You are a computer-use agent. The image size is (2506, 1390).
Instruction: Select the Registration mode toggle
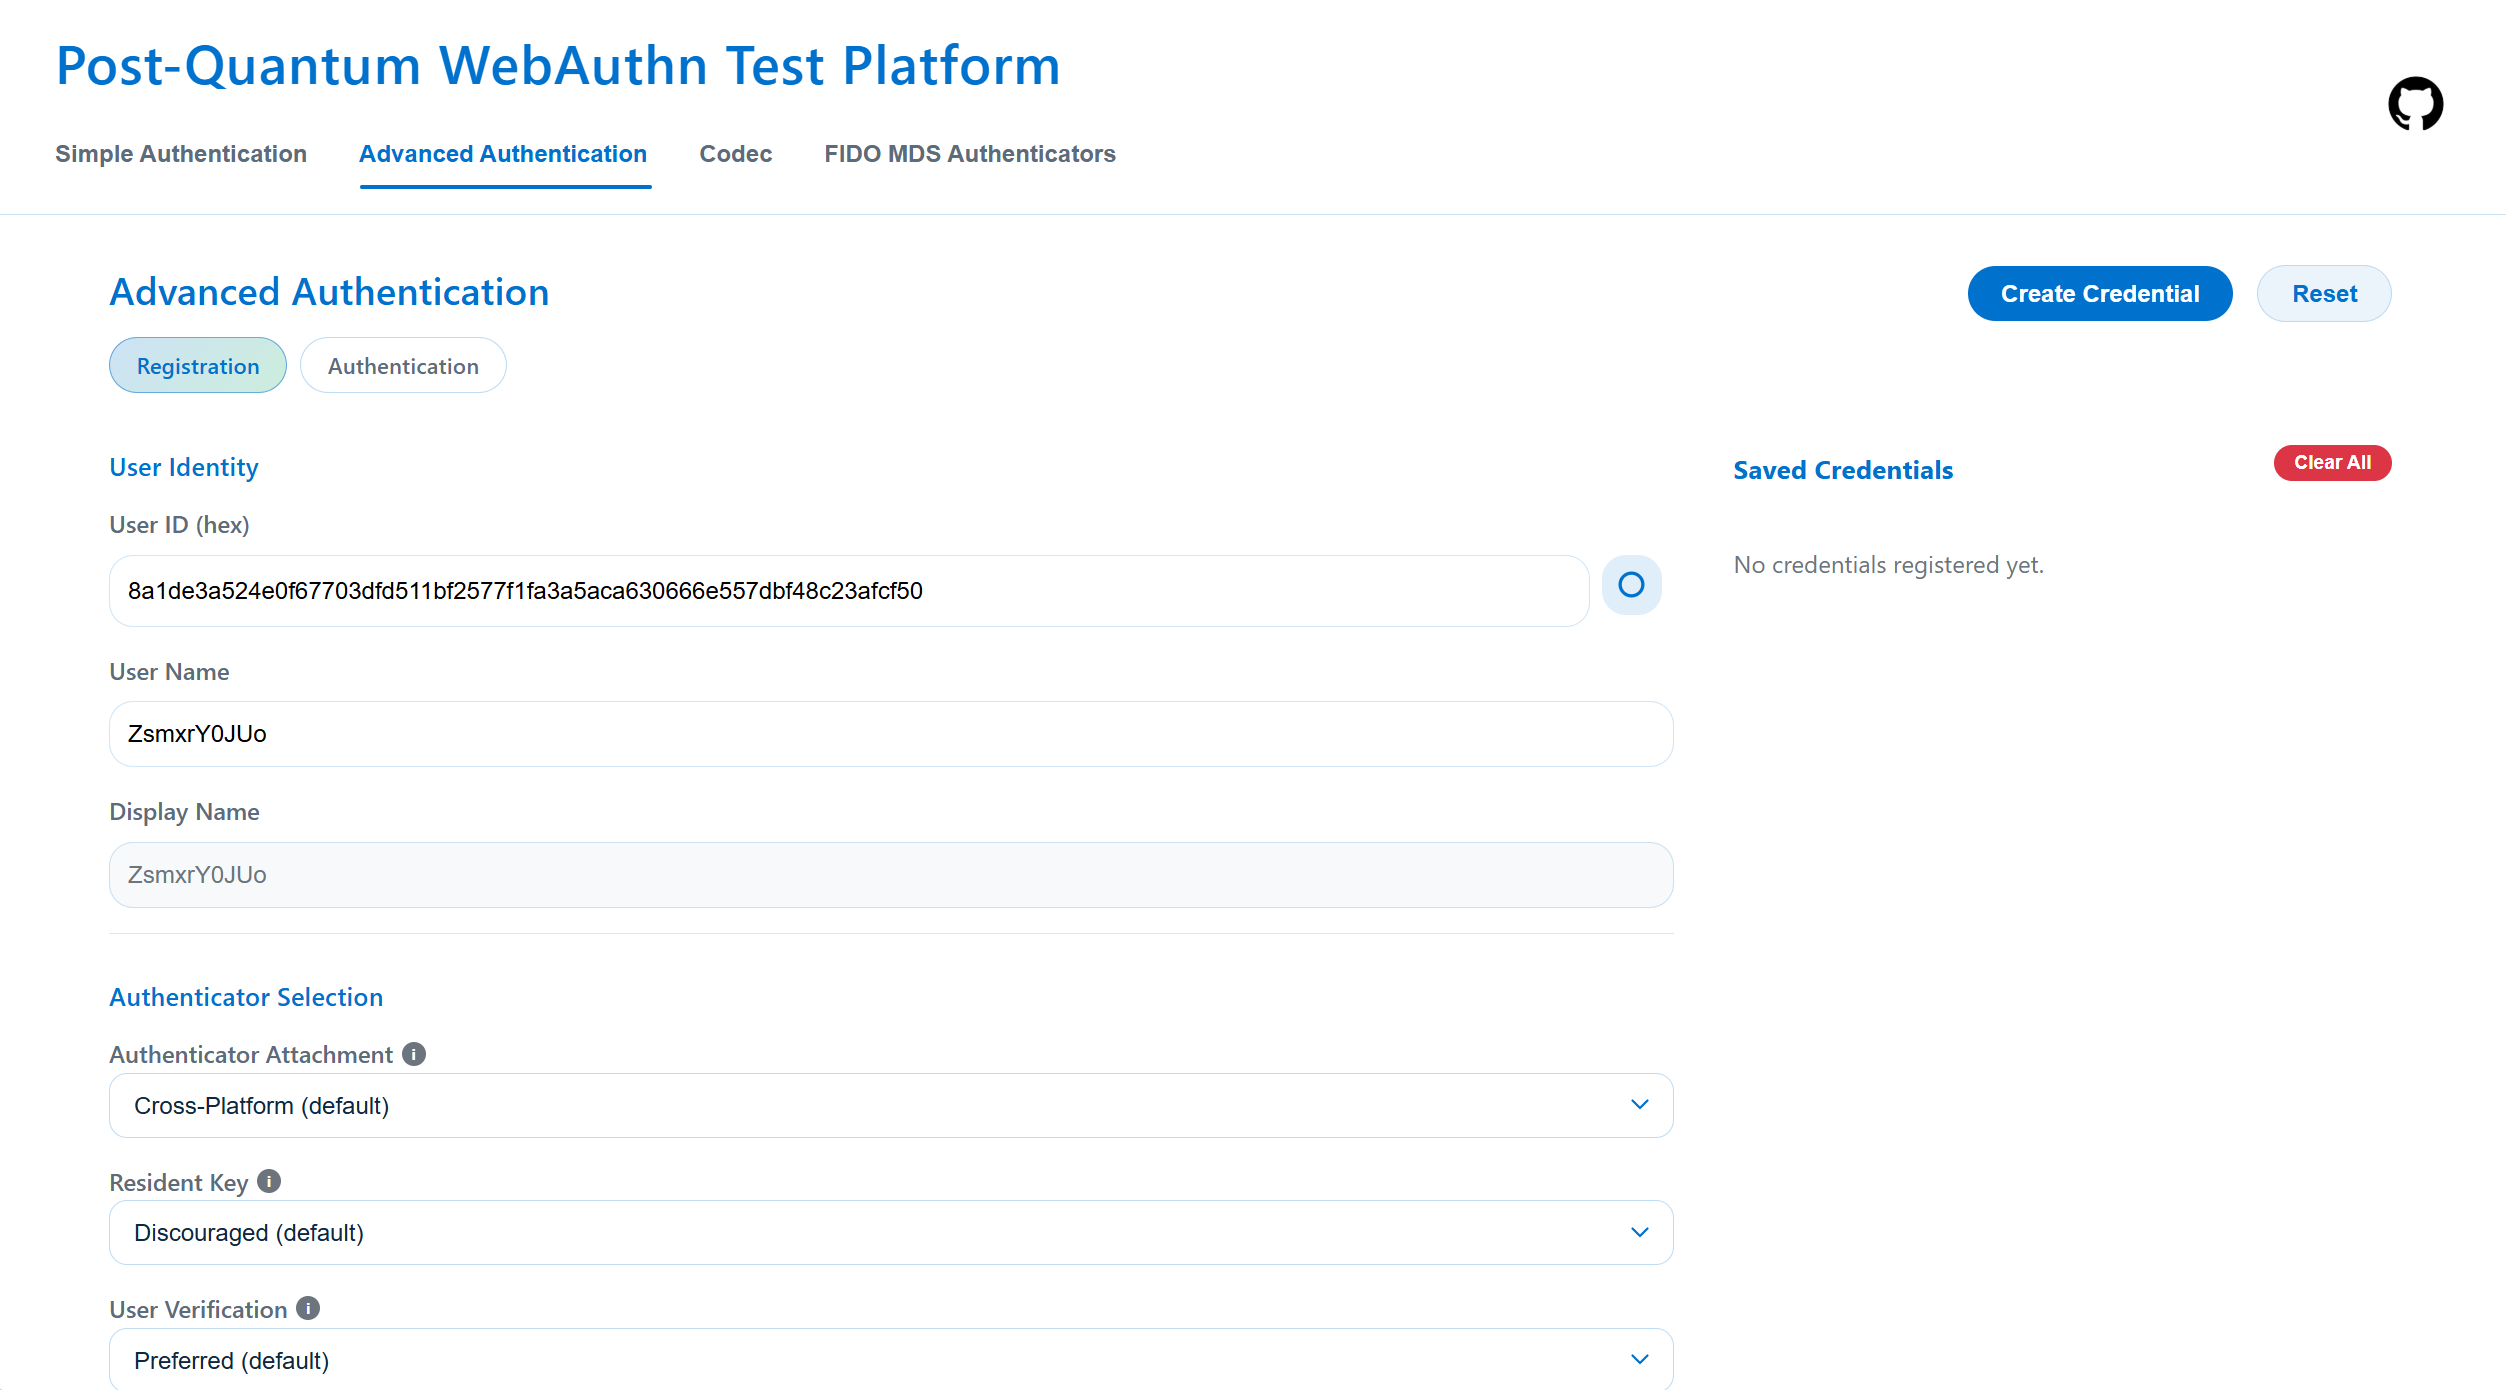198,366
